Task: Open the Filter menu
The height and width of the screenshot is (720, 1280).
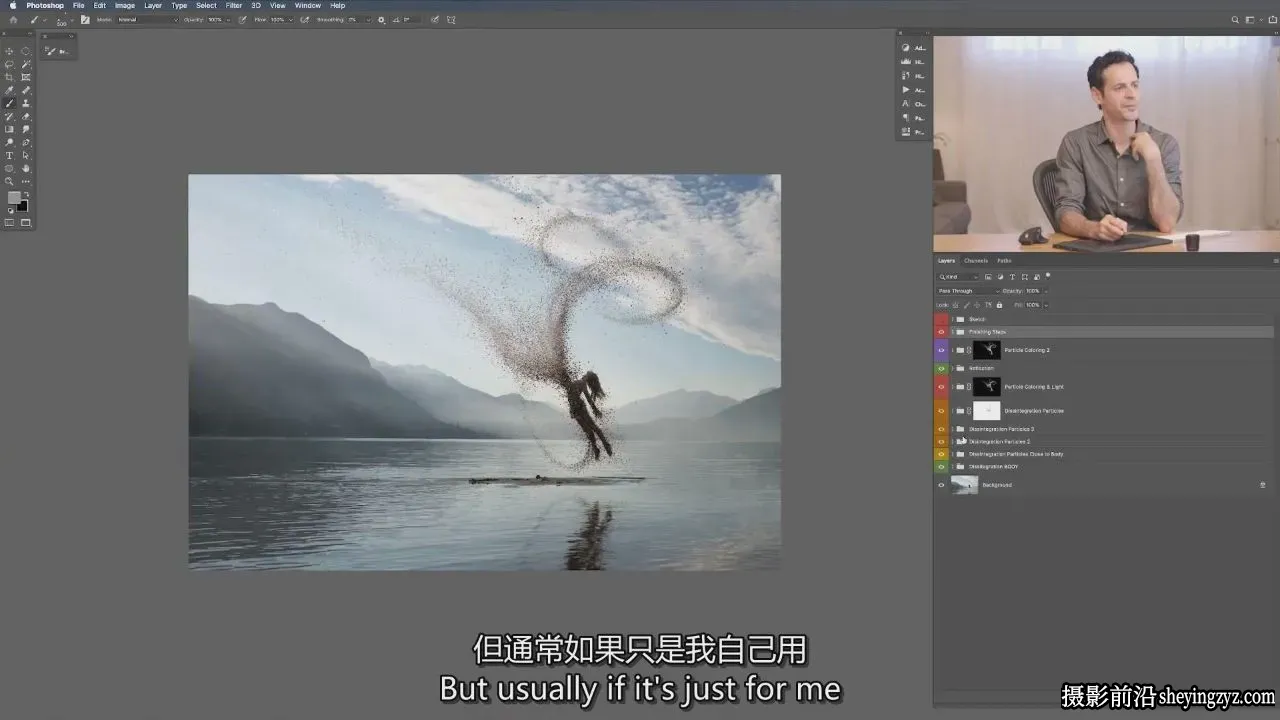Action: point(233,5)
